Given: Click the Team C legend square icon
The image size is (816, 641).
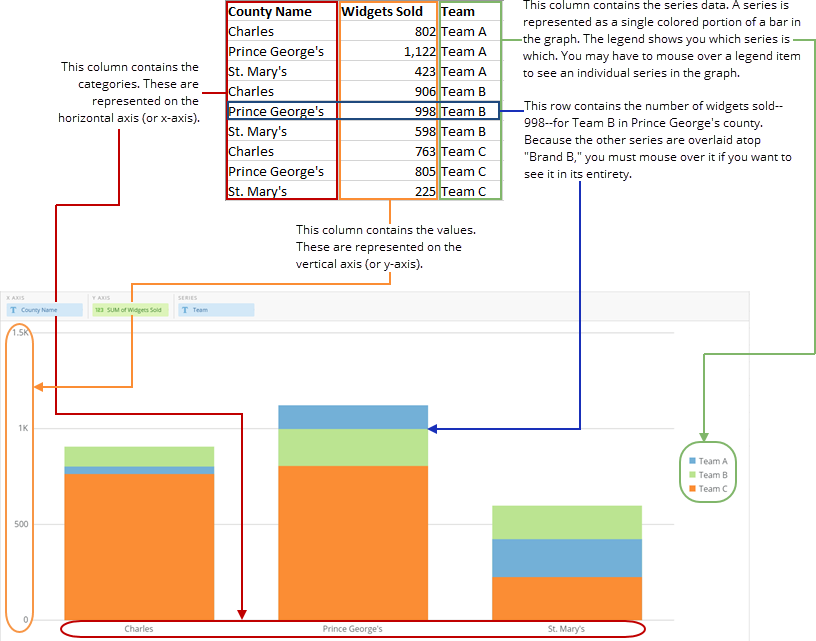Looking at the screenshot, I should click(x=692, y=488).
